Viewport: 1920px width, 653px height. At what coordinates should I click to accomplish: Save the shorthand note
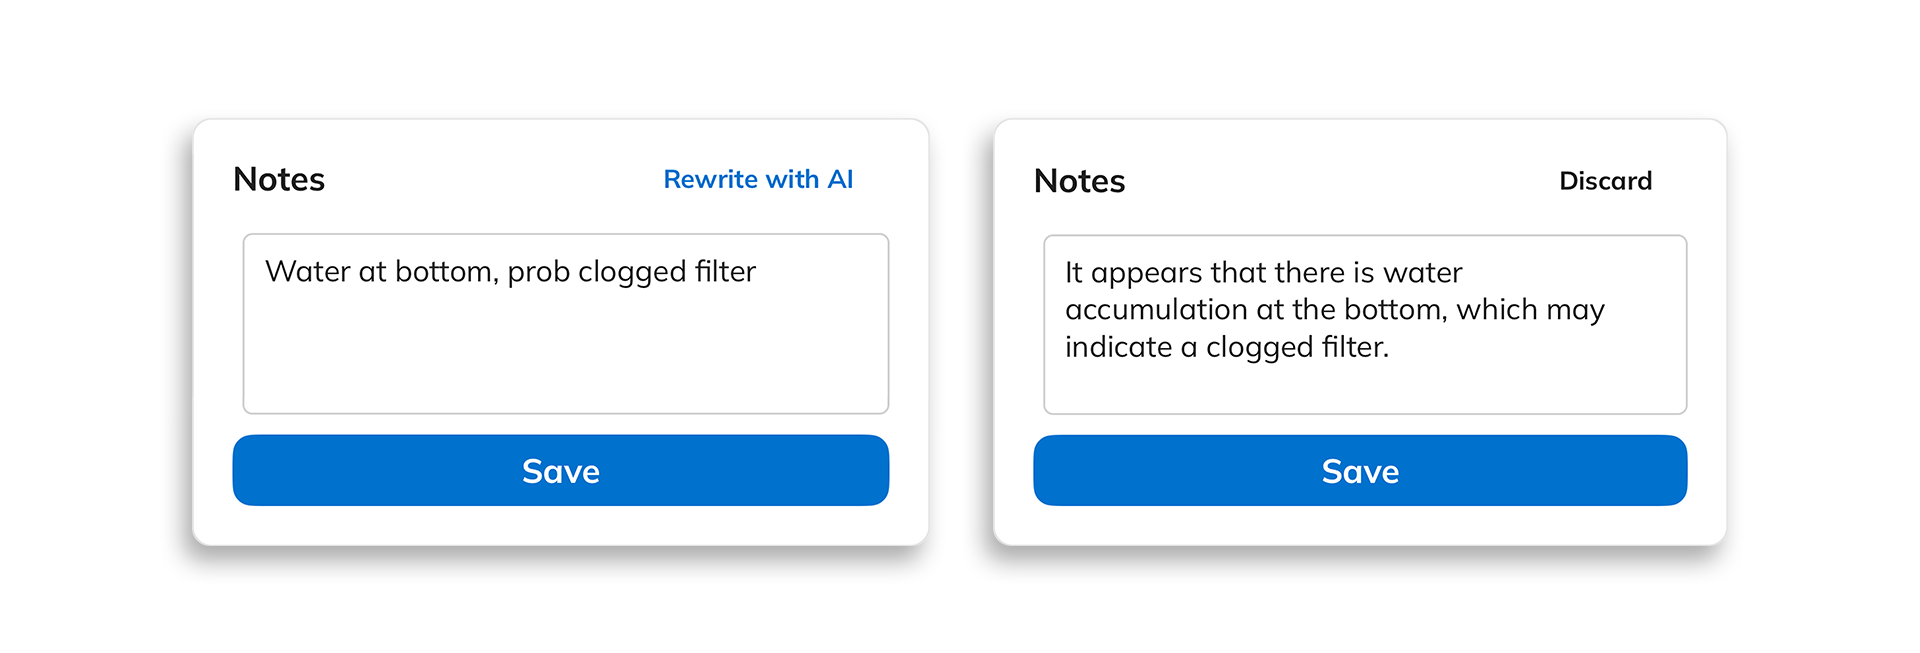(560, 470)
